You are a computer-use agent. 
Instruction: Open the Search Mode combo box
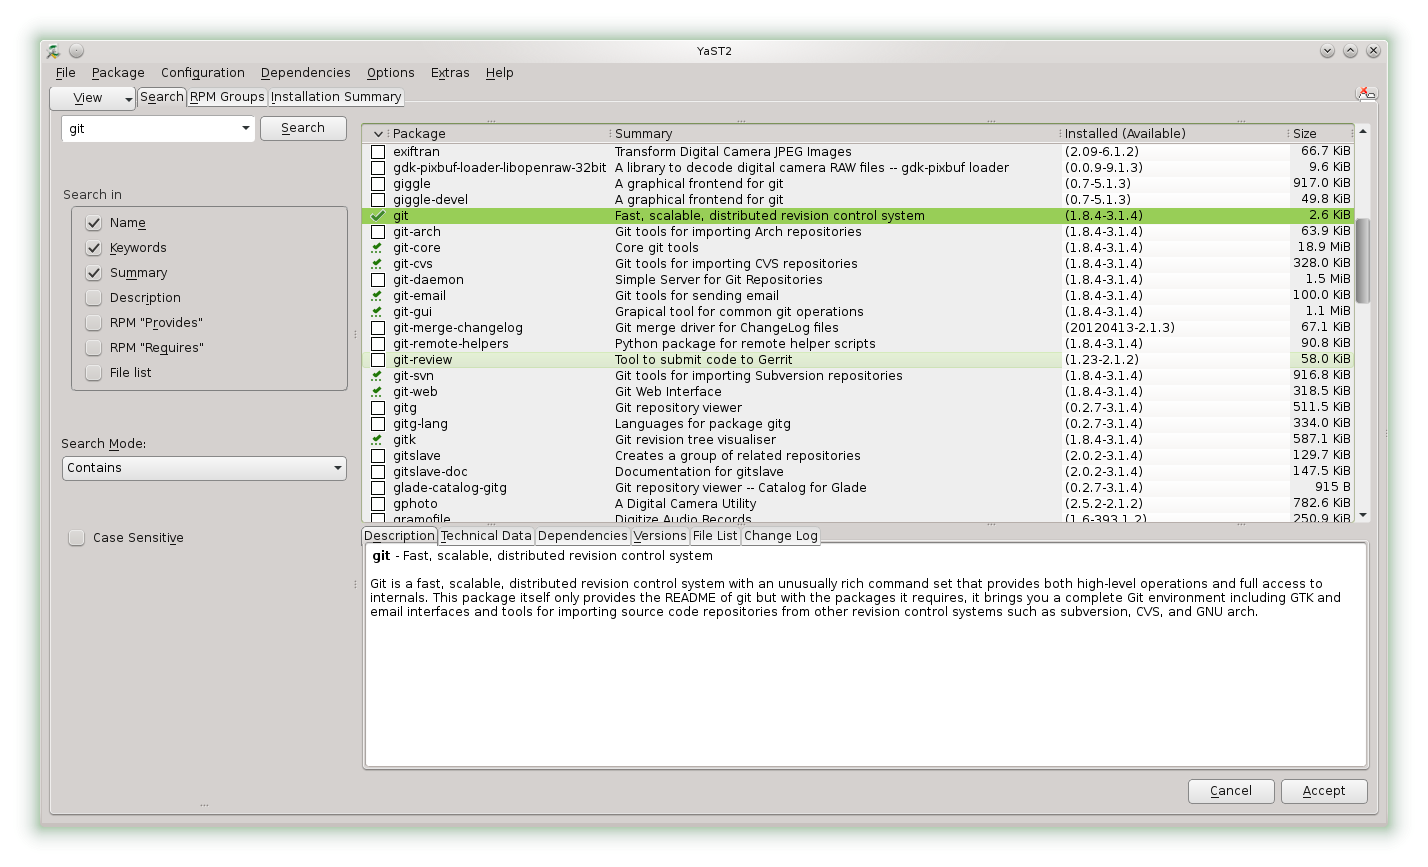click(x=204, y=468)
